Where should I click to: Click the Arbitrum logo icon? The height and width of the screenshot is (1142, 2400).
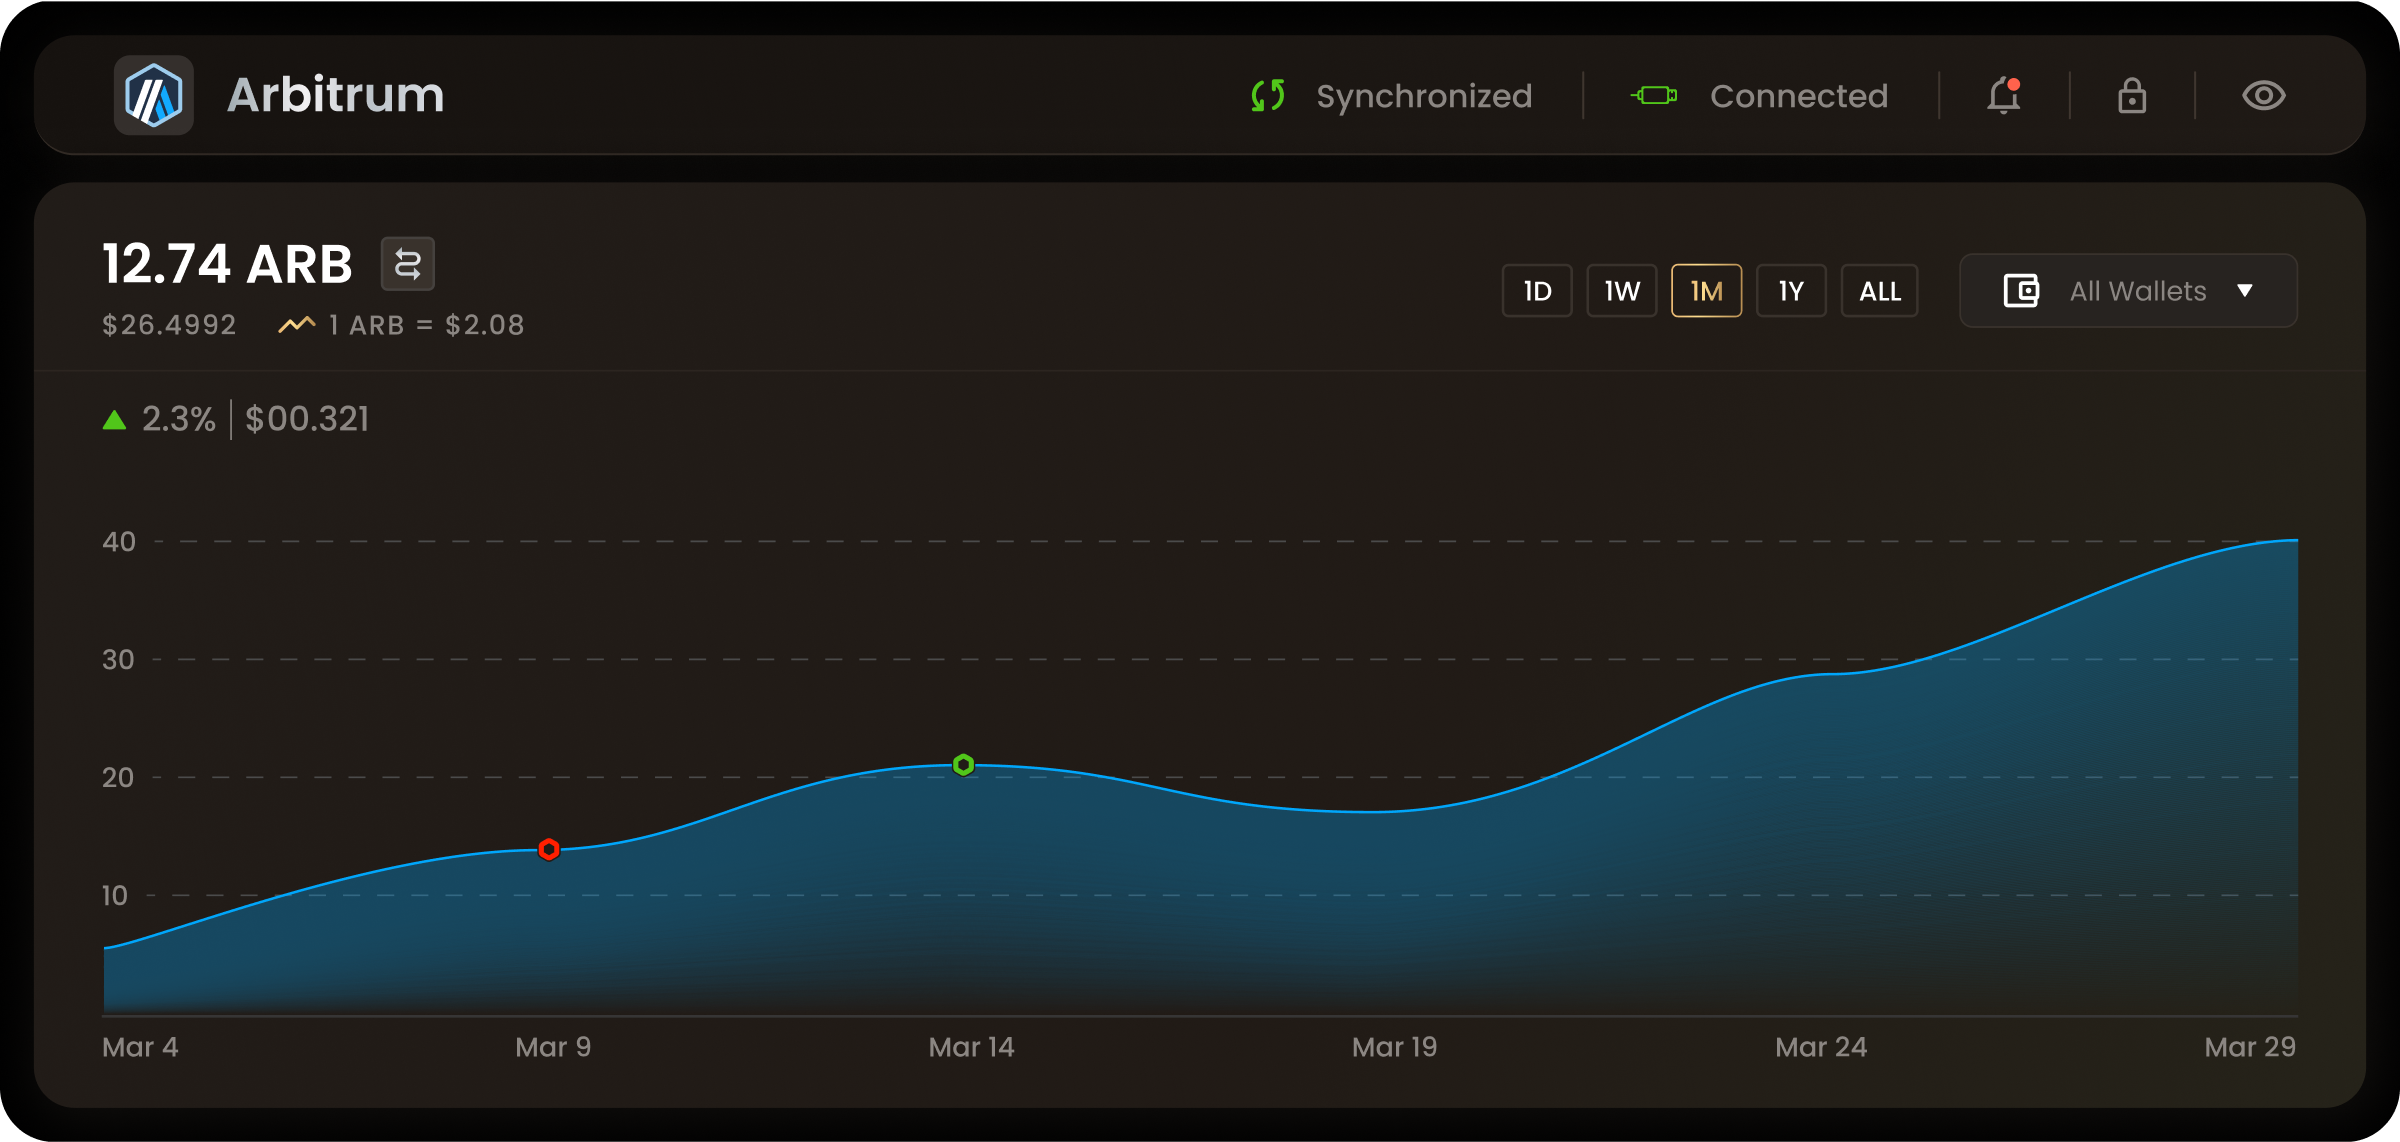pos(153,95)
